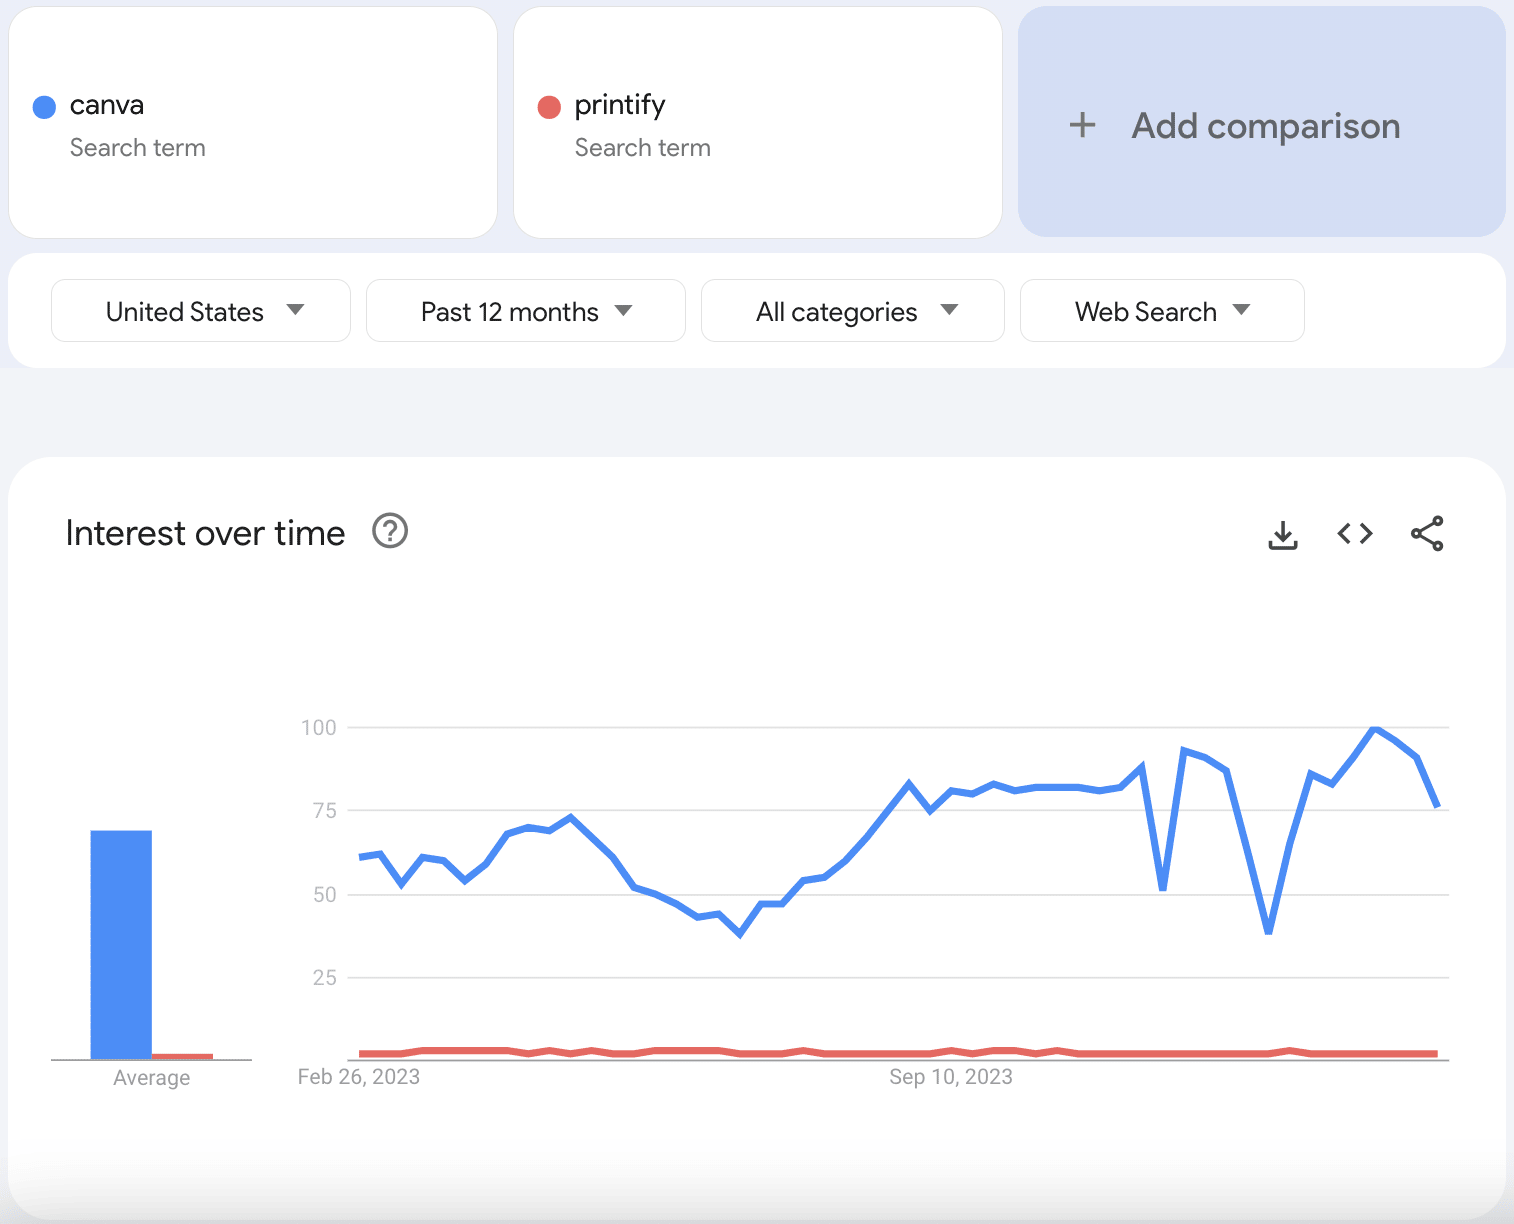Image resolution: width=1514 pixels, height=1224 pixels.
Task: Open the Past 12 months time dropdown
Action: [x=526, y=311]
